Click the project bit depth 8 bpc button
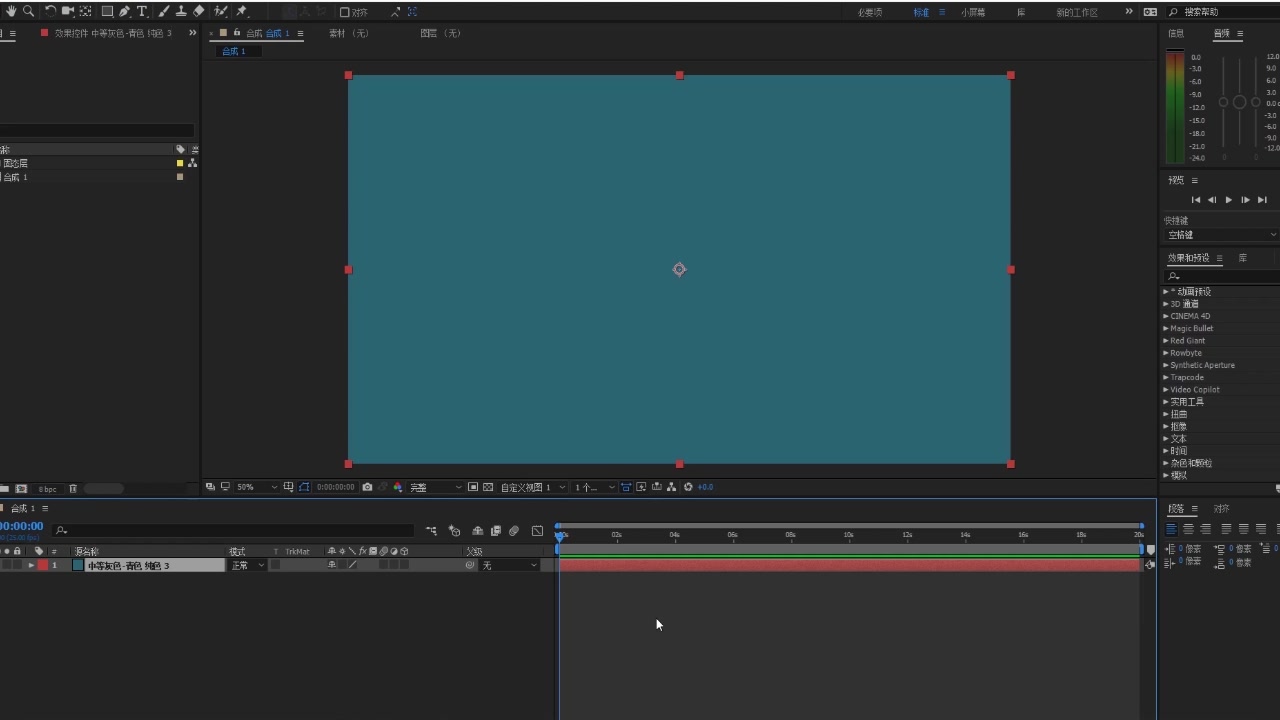Image resolution: width=1280 pixels, height=720 pixels. coord(48,489)
